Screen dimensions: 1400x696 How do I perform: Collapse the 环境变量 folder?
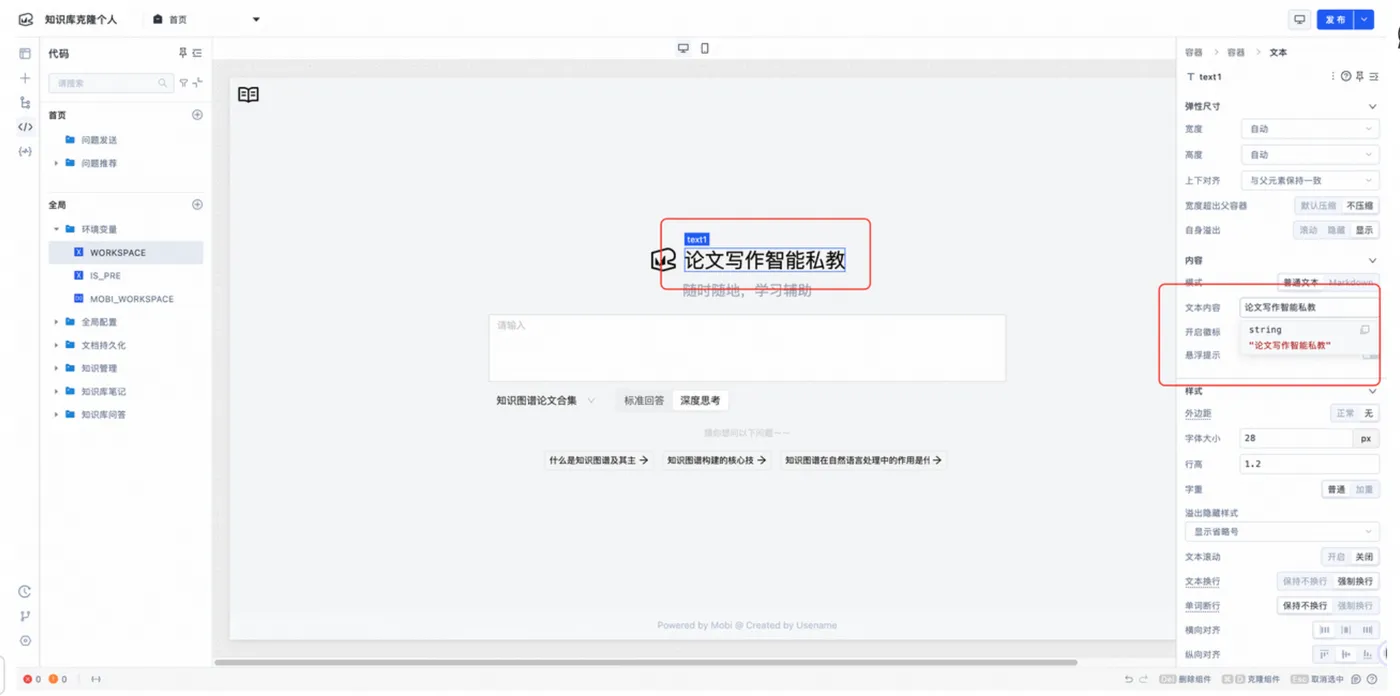[56, 229]
